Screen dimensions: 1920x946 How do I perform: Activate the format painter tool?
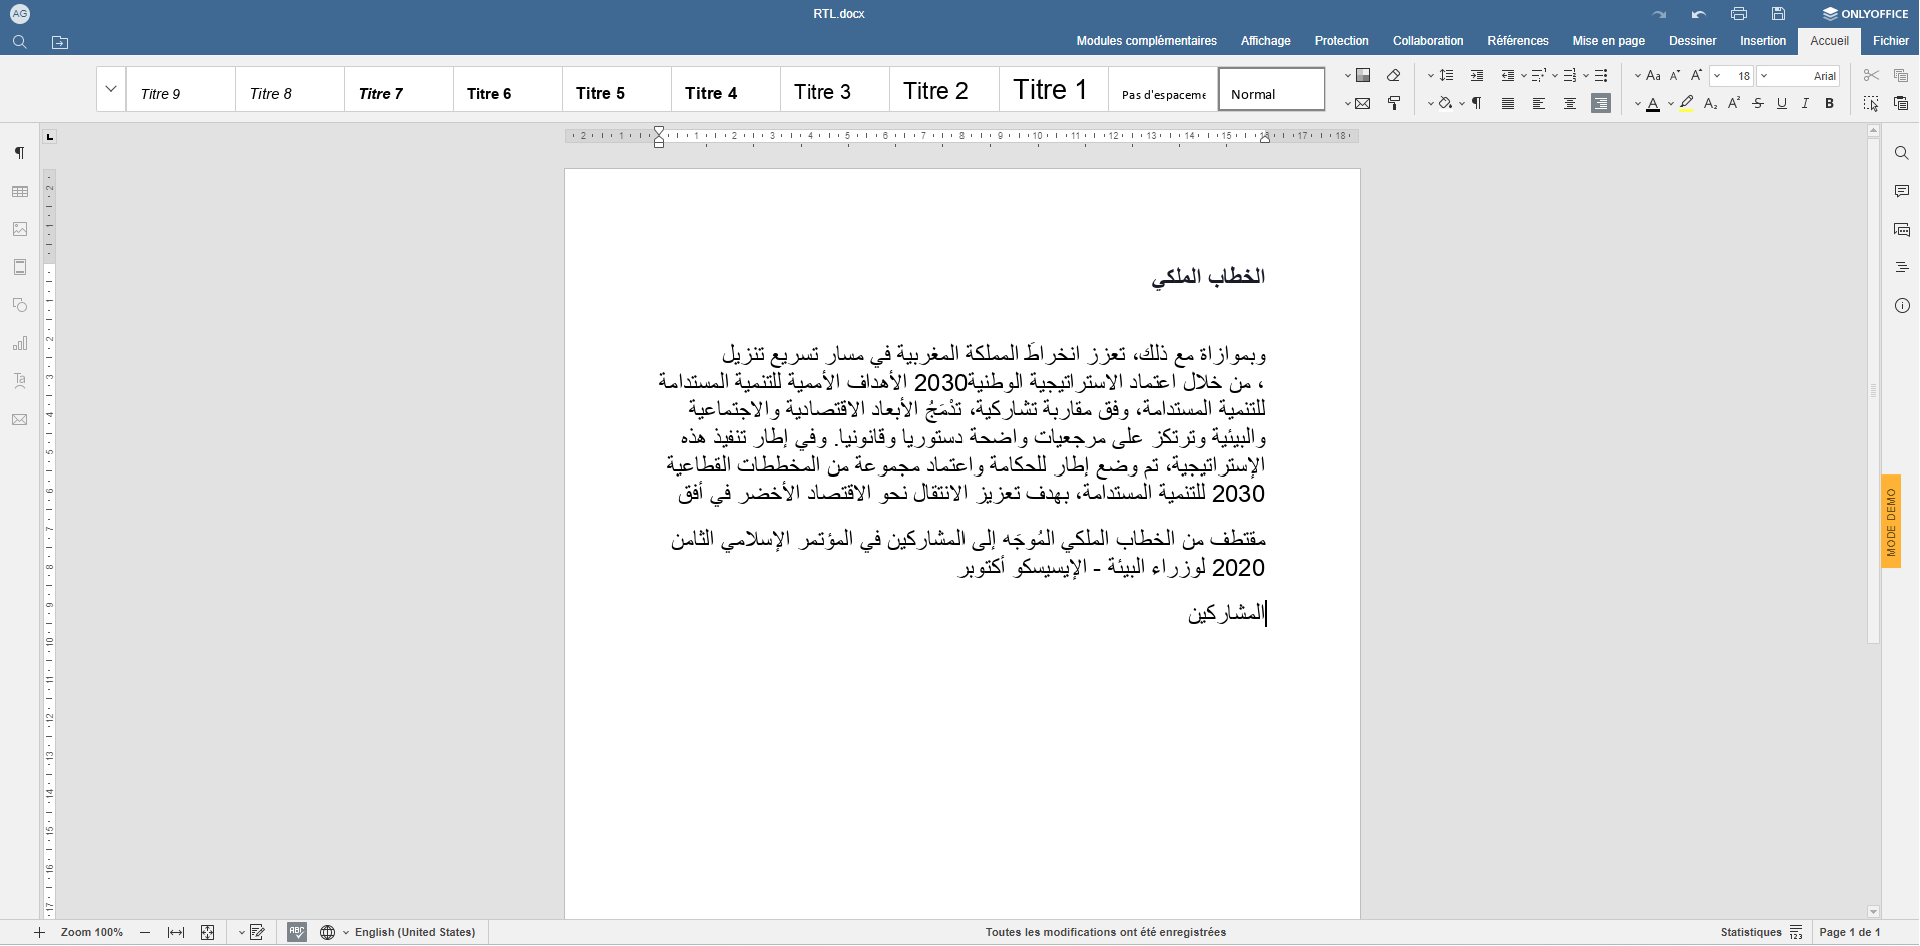coord(1394,103)
